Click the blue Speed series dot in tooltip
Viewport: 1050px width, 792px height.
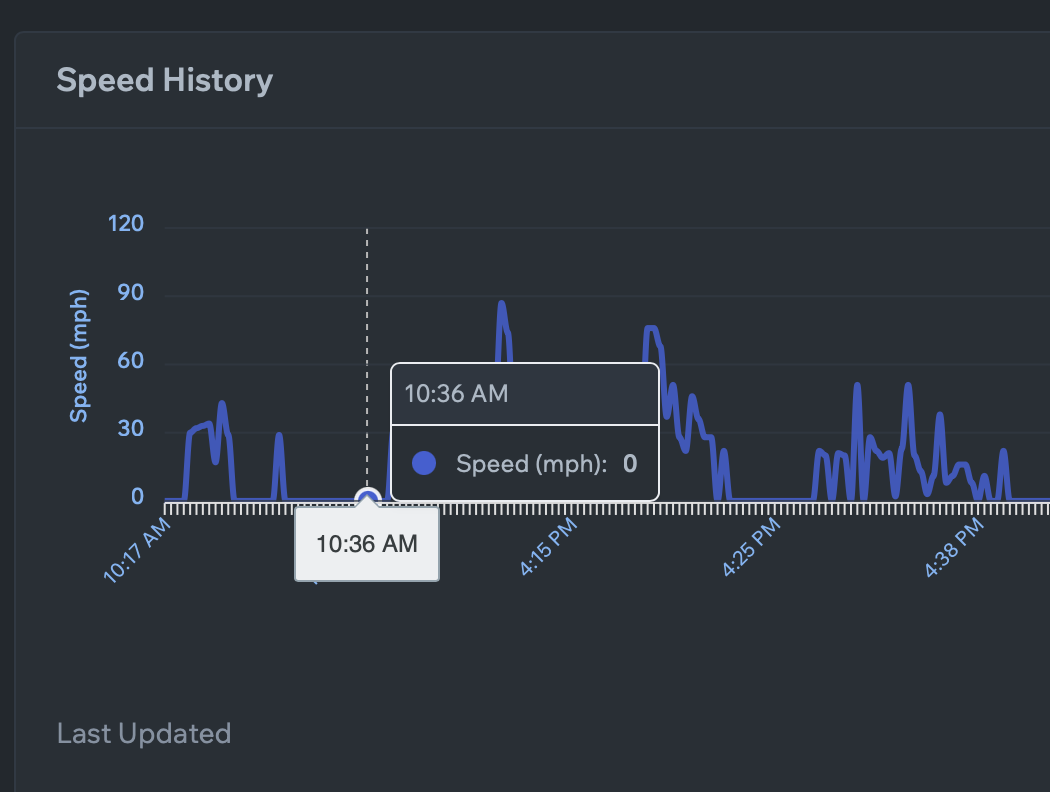tap(424, 463)
